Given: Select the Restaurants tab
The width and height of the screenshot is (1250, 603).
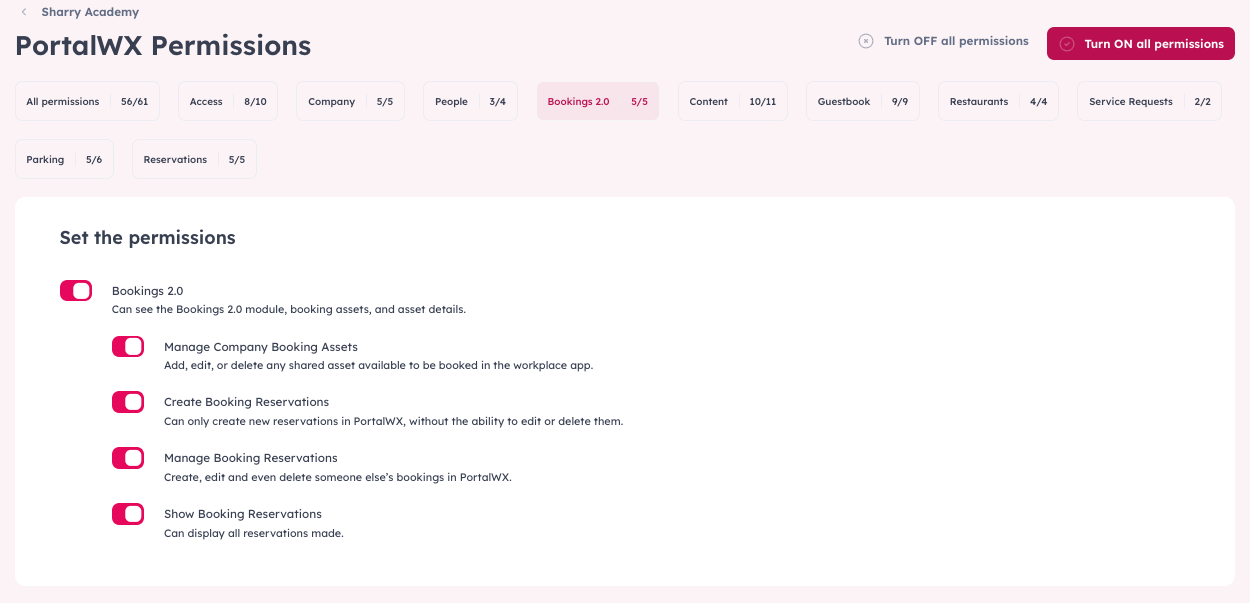Looking at the screenshot, I should pyautogui.click(x=998, y=101).
